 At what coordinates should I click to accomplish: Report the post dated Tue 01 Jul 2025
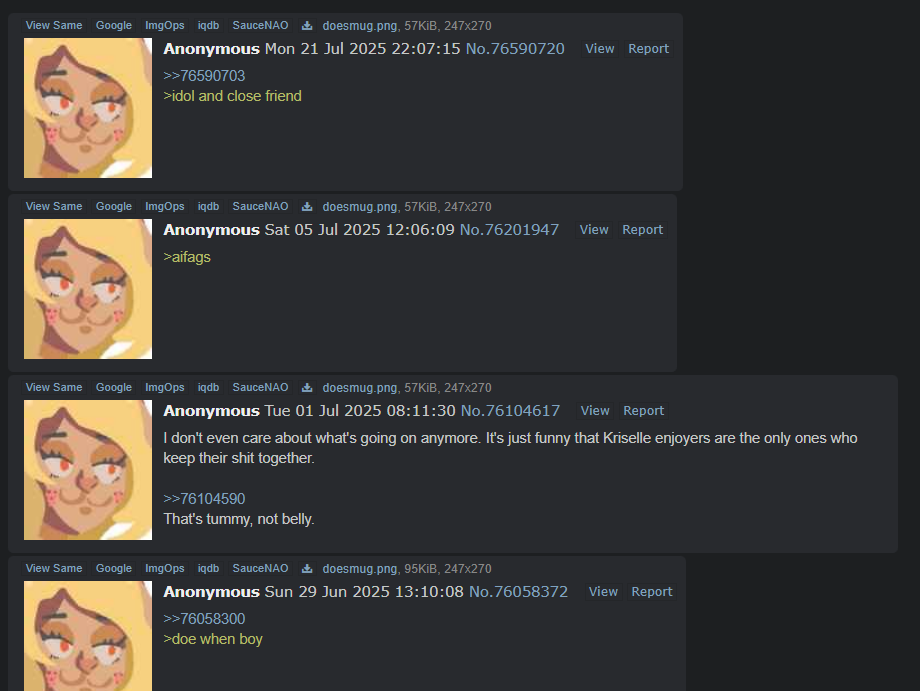point(644,411)
